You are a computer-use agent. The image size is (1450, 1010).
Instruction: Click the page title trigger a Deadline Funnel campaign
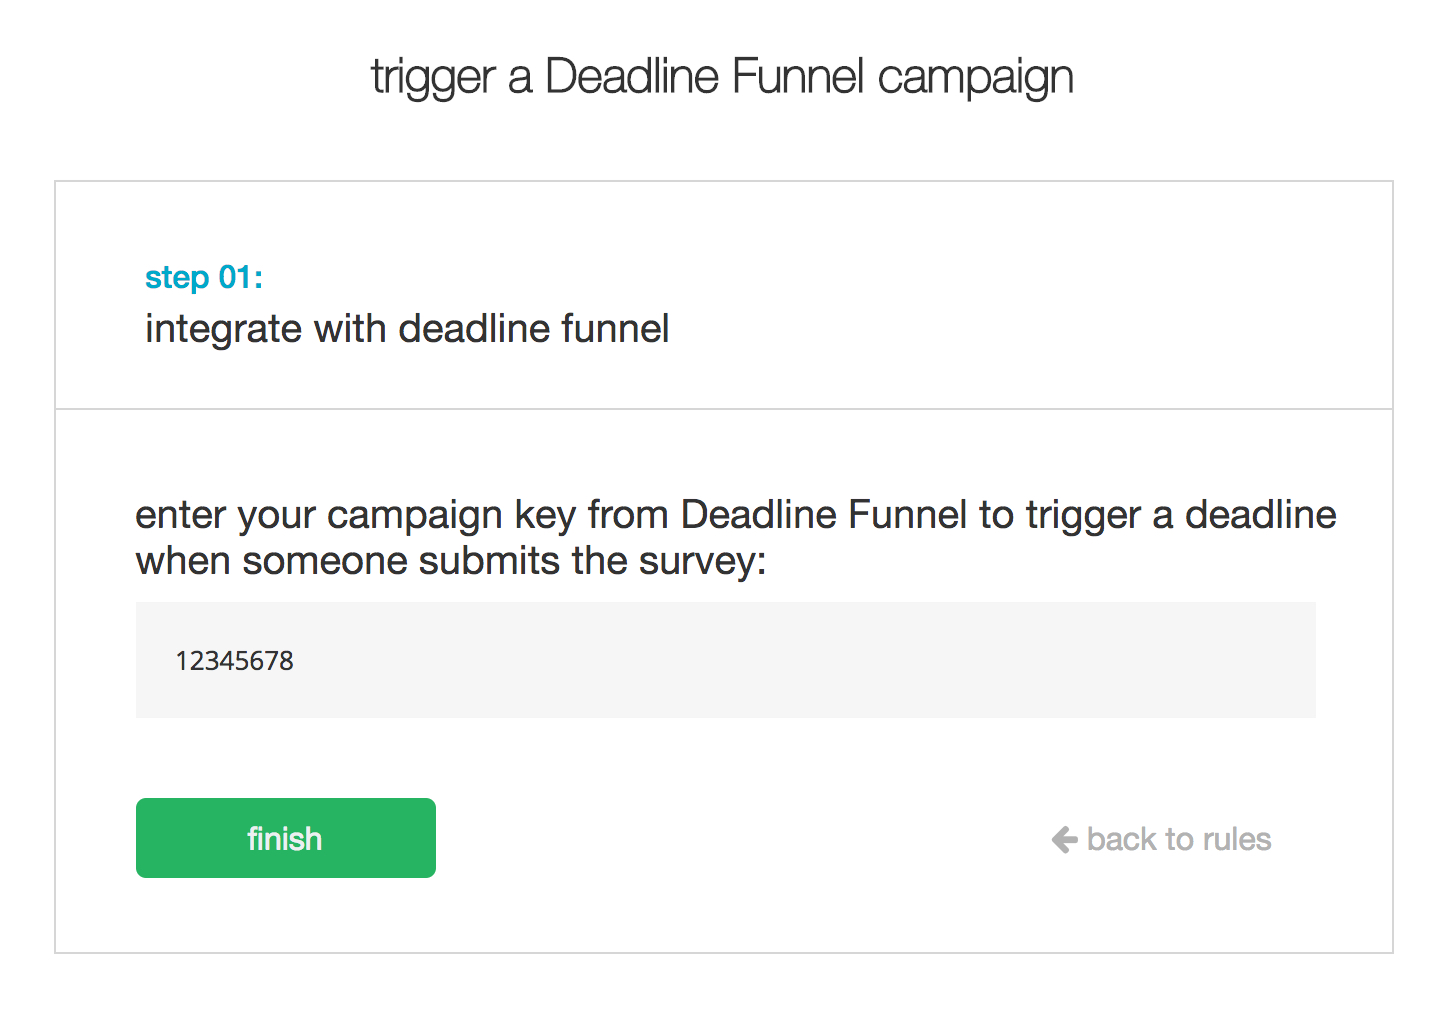pyautogui.click(x=722, y=77)
